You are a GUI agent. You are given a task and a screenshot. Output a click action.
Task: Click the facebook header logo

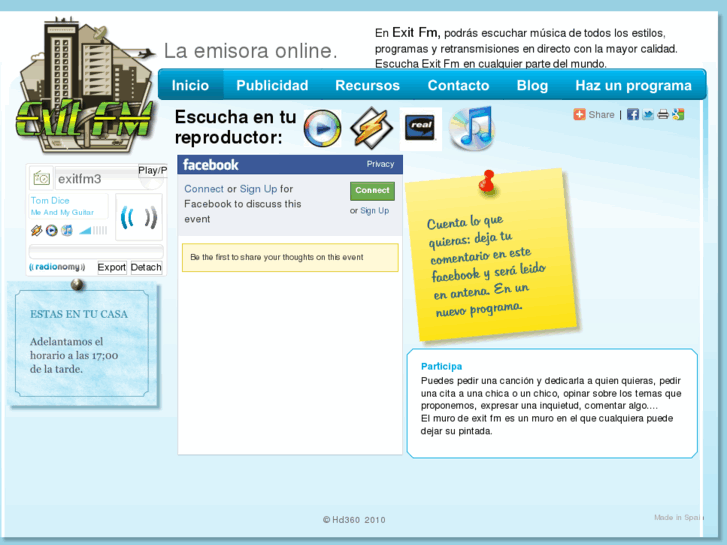pyautogui.click(x=210, y=165)
